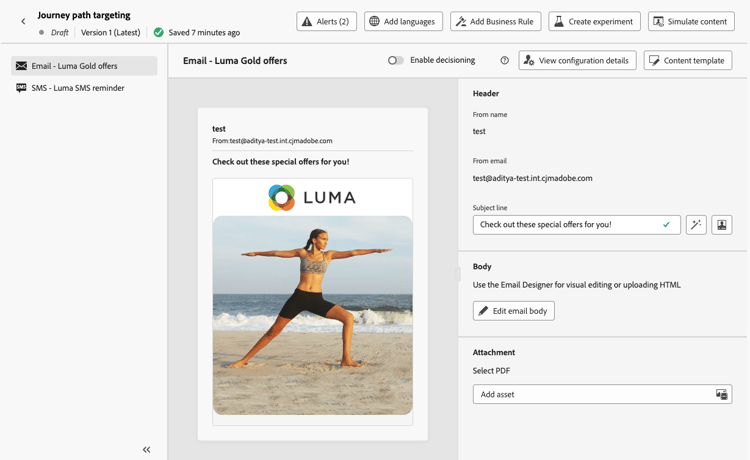
Task: Click the warning triangle icon in Alerts
Action: (x=308, y=22)
